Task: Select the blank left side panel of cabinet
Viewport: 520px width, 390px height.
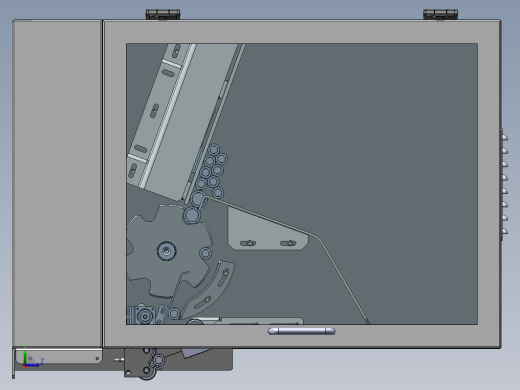Action: [57, 183]
